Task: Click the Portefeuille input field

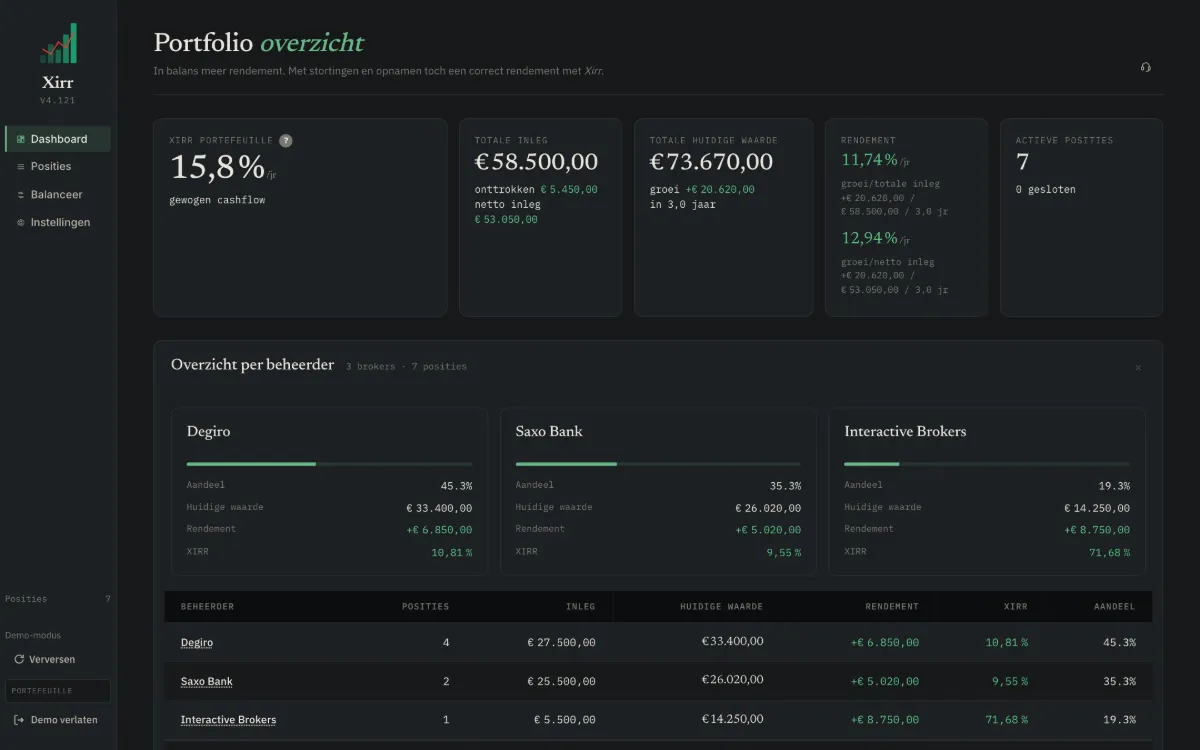Action: (58, 691)
